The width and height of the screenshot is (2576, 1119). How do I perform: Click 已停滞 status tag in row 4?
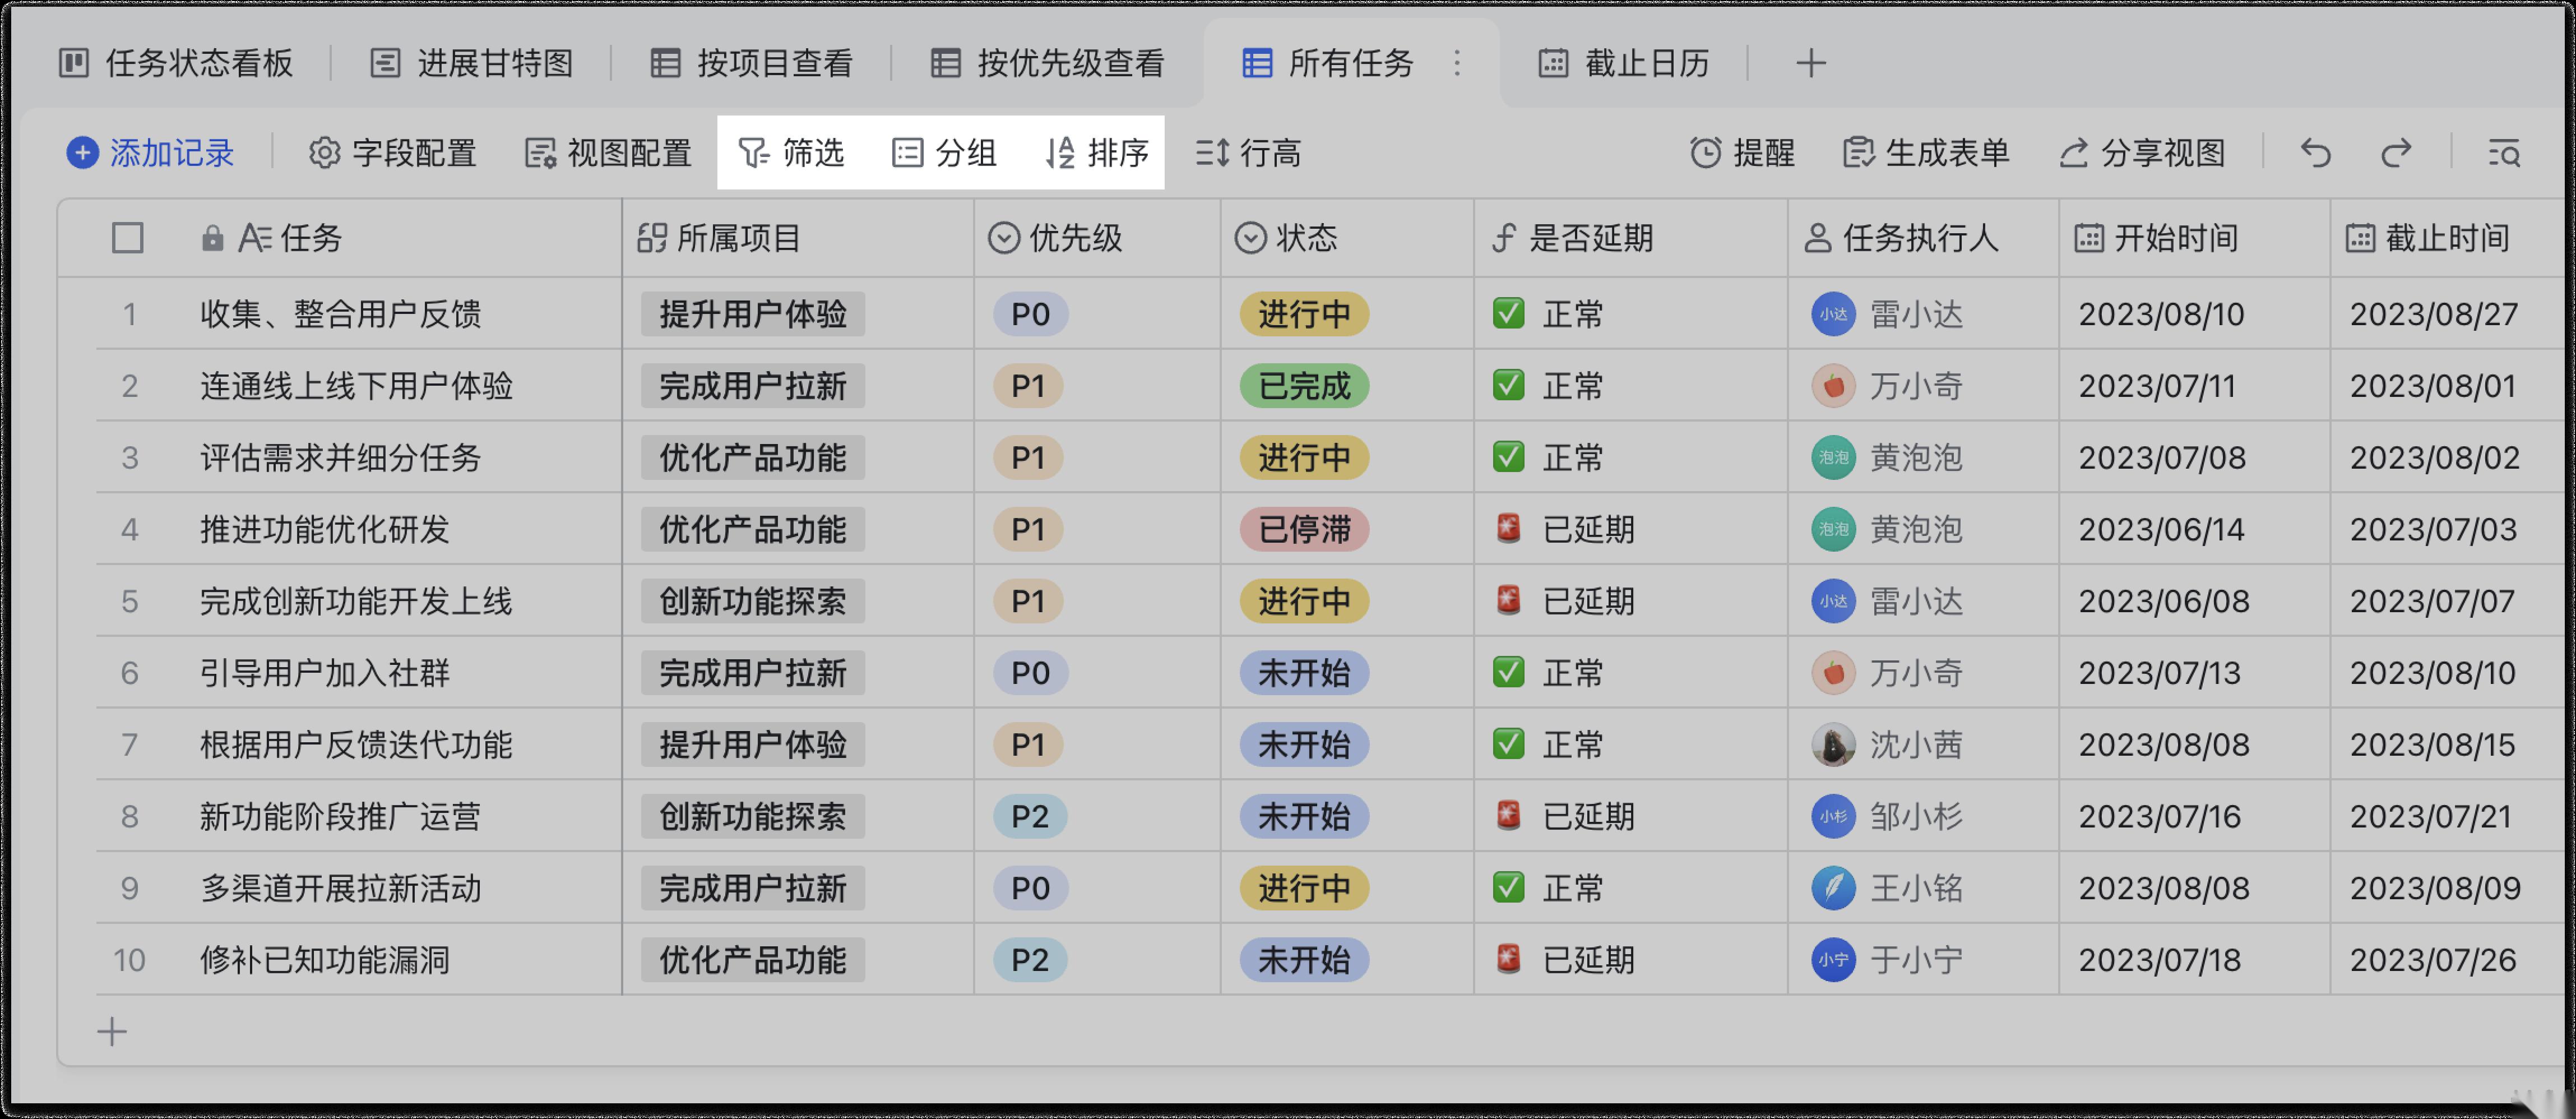tap(1304, 529)
